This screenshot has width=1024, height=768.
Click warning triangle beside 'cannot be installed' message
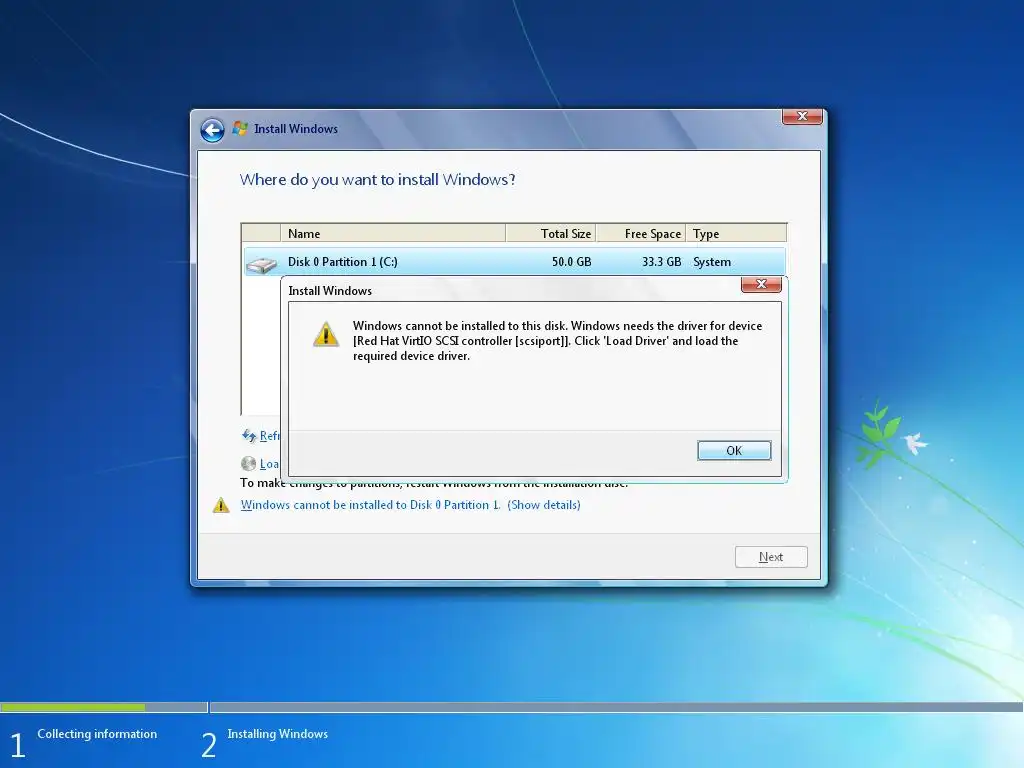(221, 505)
